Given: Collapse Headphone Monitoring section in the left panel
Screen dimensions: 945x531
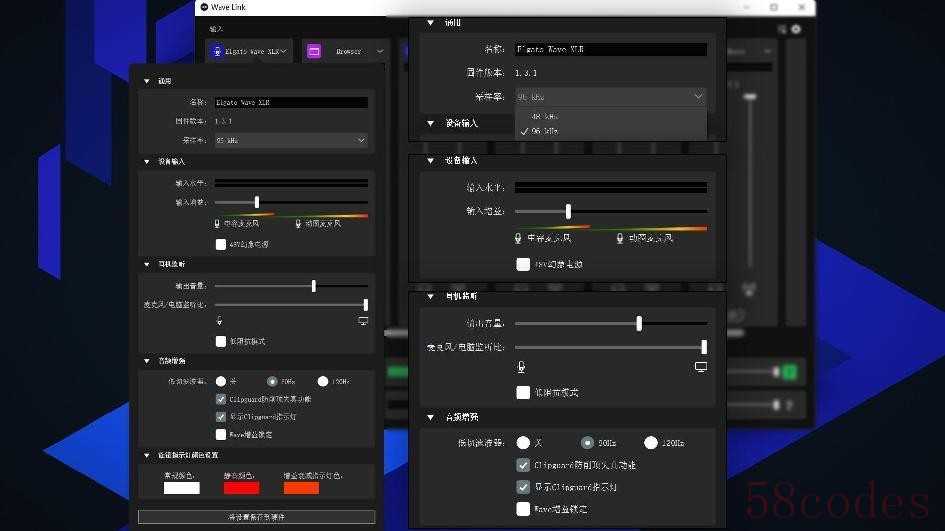Looking at the screenshot, I should pos(146,264).
